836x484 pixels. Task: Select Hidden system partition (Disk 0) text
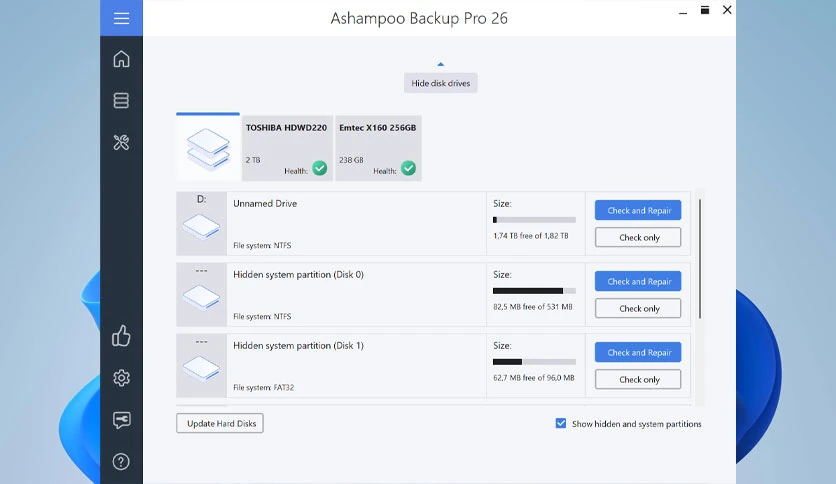pyautogui.click(x=298, y=275)
